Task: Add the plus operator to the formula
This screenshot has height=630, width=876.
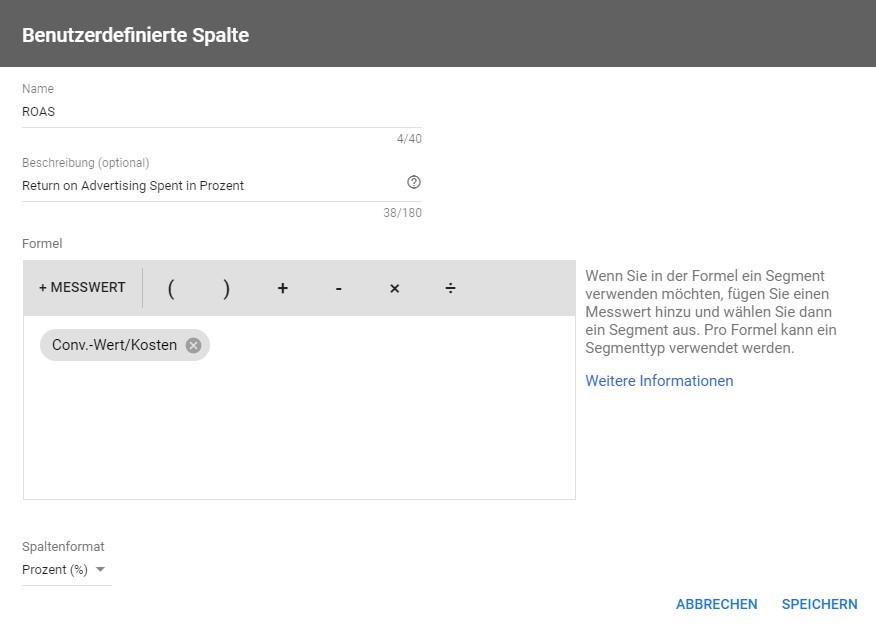Action: point(283,288)
